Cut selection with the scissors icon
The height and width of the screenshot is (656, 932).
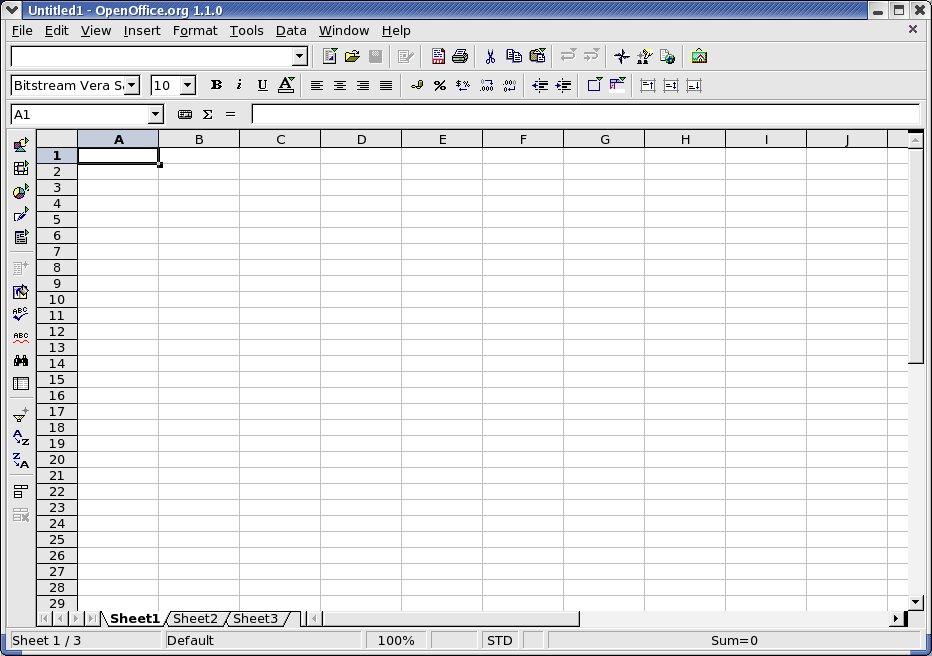click(x=490, y=56)
